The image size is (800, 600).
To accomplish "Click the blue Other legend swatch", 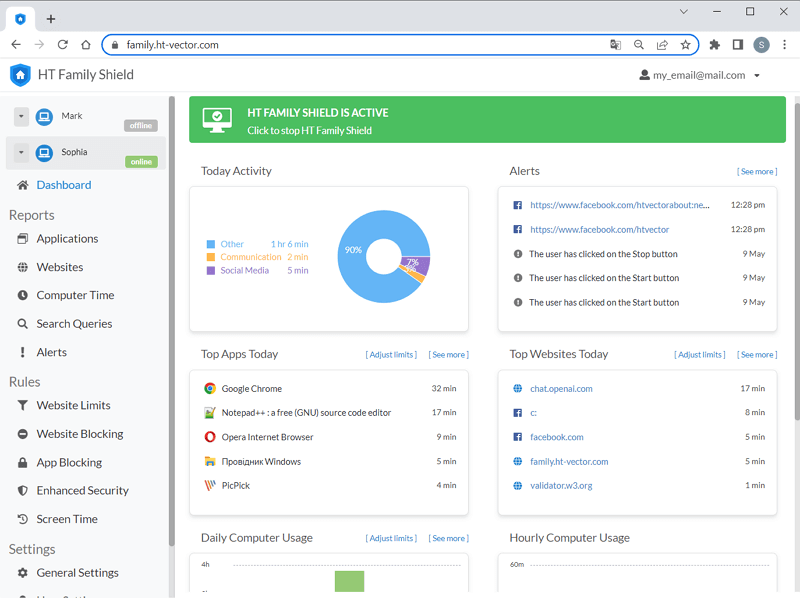I will pos(211,244).
